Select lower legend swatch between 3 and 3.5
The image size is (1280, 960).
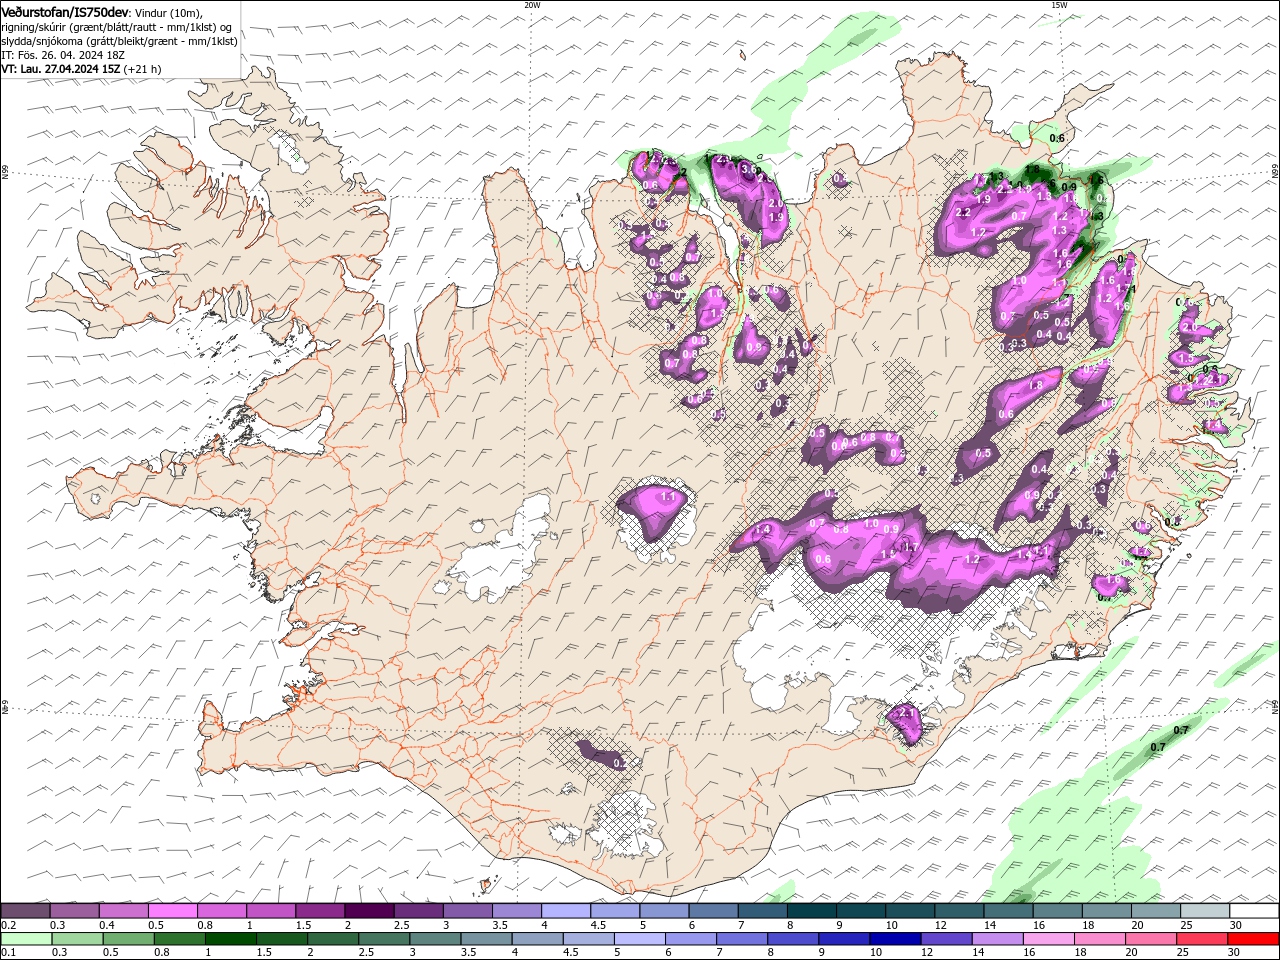point(434,939)
